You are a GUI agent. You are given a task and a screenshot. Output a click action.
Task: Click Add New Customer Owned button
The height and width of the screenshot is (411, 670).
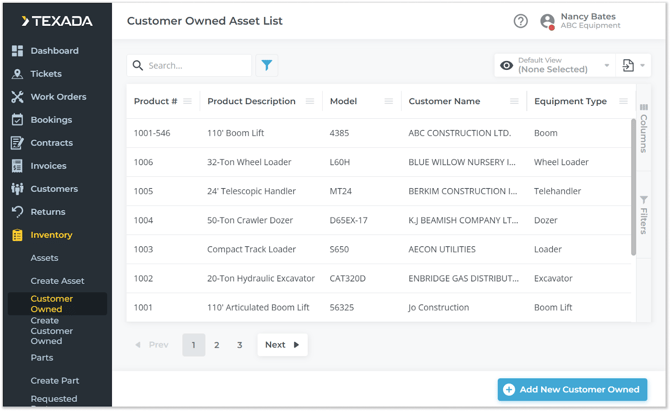pyautogui.click(x=572, y=389)
